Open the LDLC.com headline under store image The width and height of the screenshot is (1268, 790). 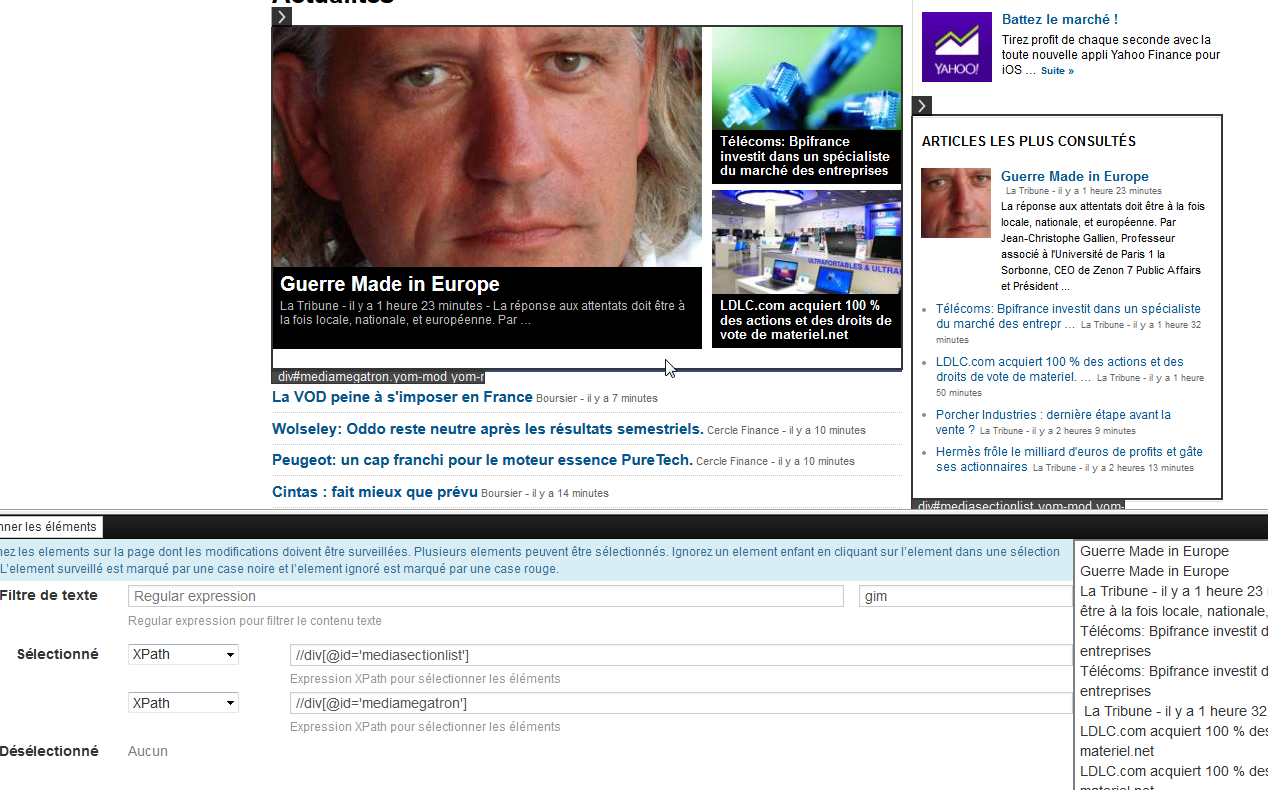(805, 320)
